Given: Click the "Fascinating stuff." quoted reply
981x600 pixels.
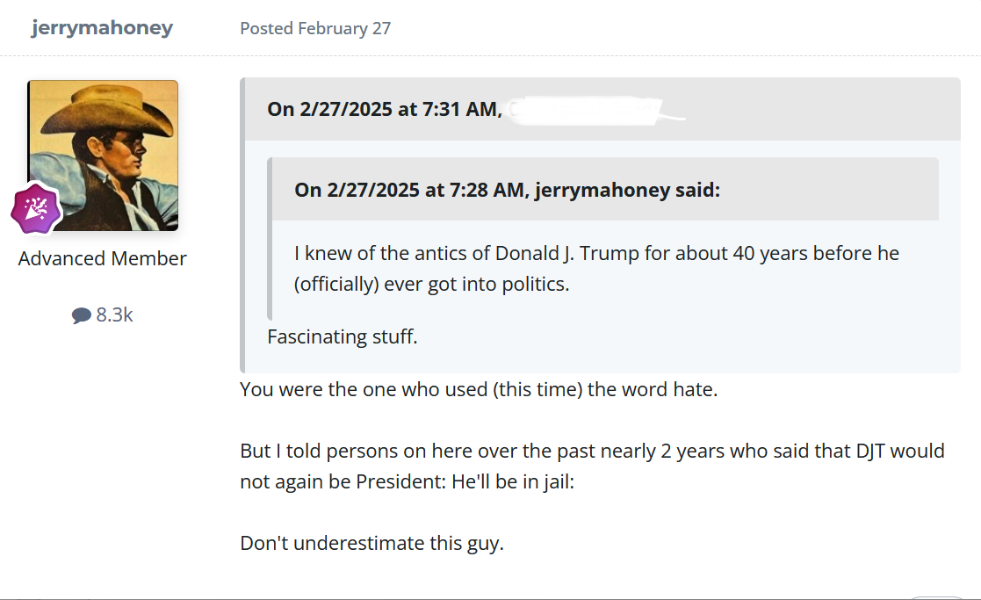Looking at the screenshot, I should pyautogui.click(x=342, y=337).
